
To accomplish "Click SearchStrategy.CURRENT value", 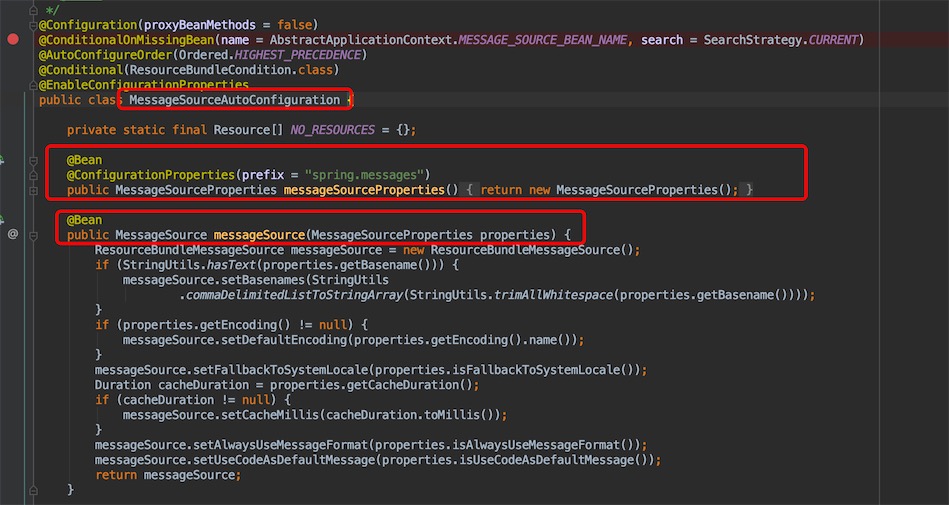I will (780, 40).
